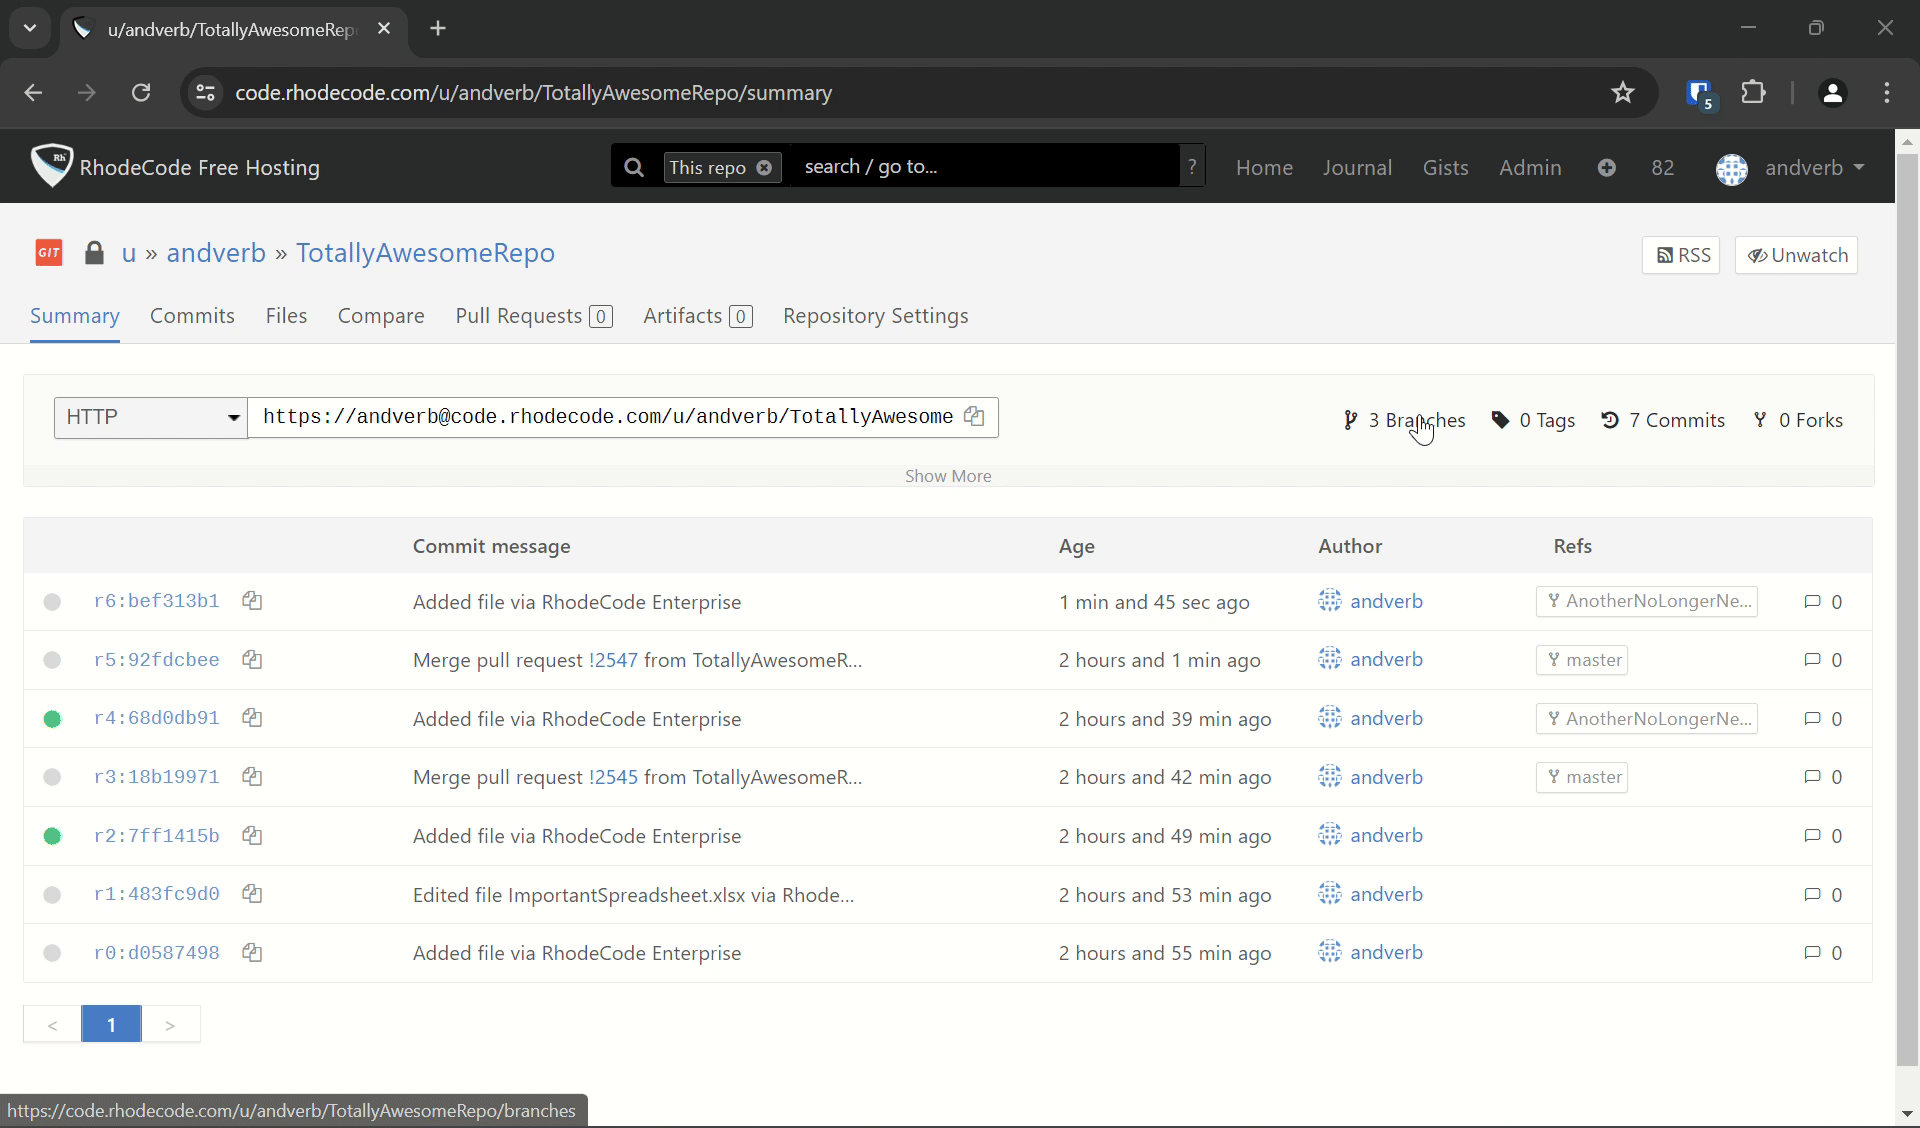Copy commit hash r3:18b19971
The image size is (1920, 1128).
click(252, 777)
